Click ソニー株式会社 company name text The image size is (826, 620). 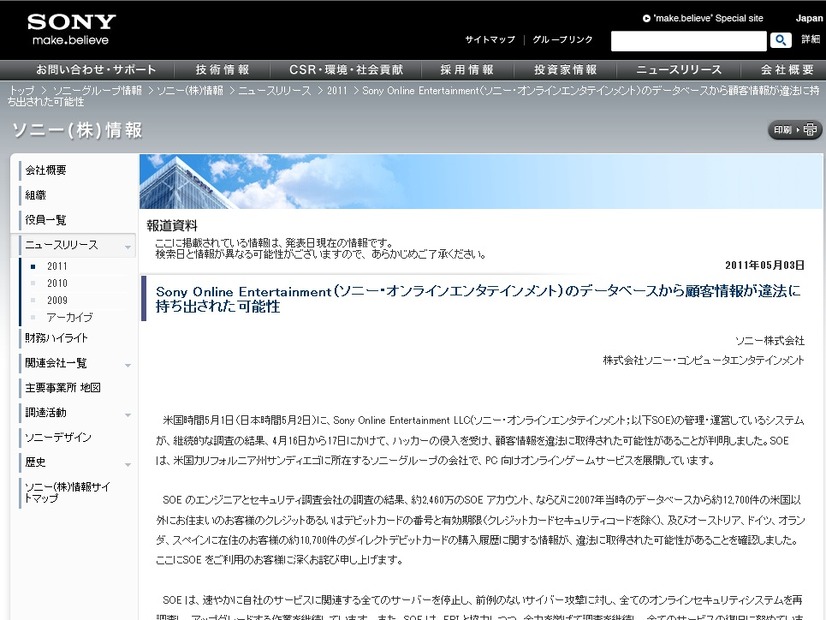(x=770, y=341)
